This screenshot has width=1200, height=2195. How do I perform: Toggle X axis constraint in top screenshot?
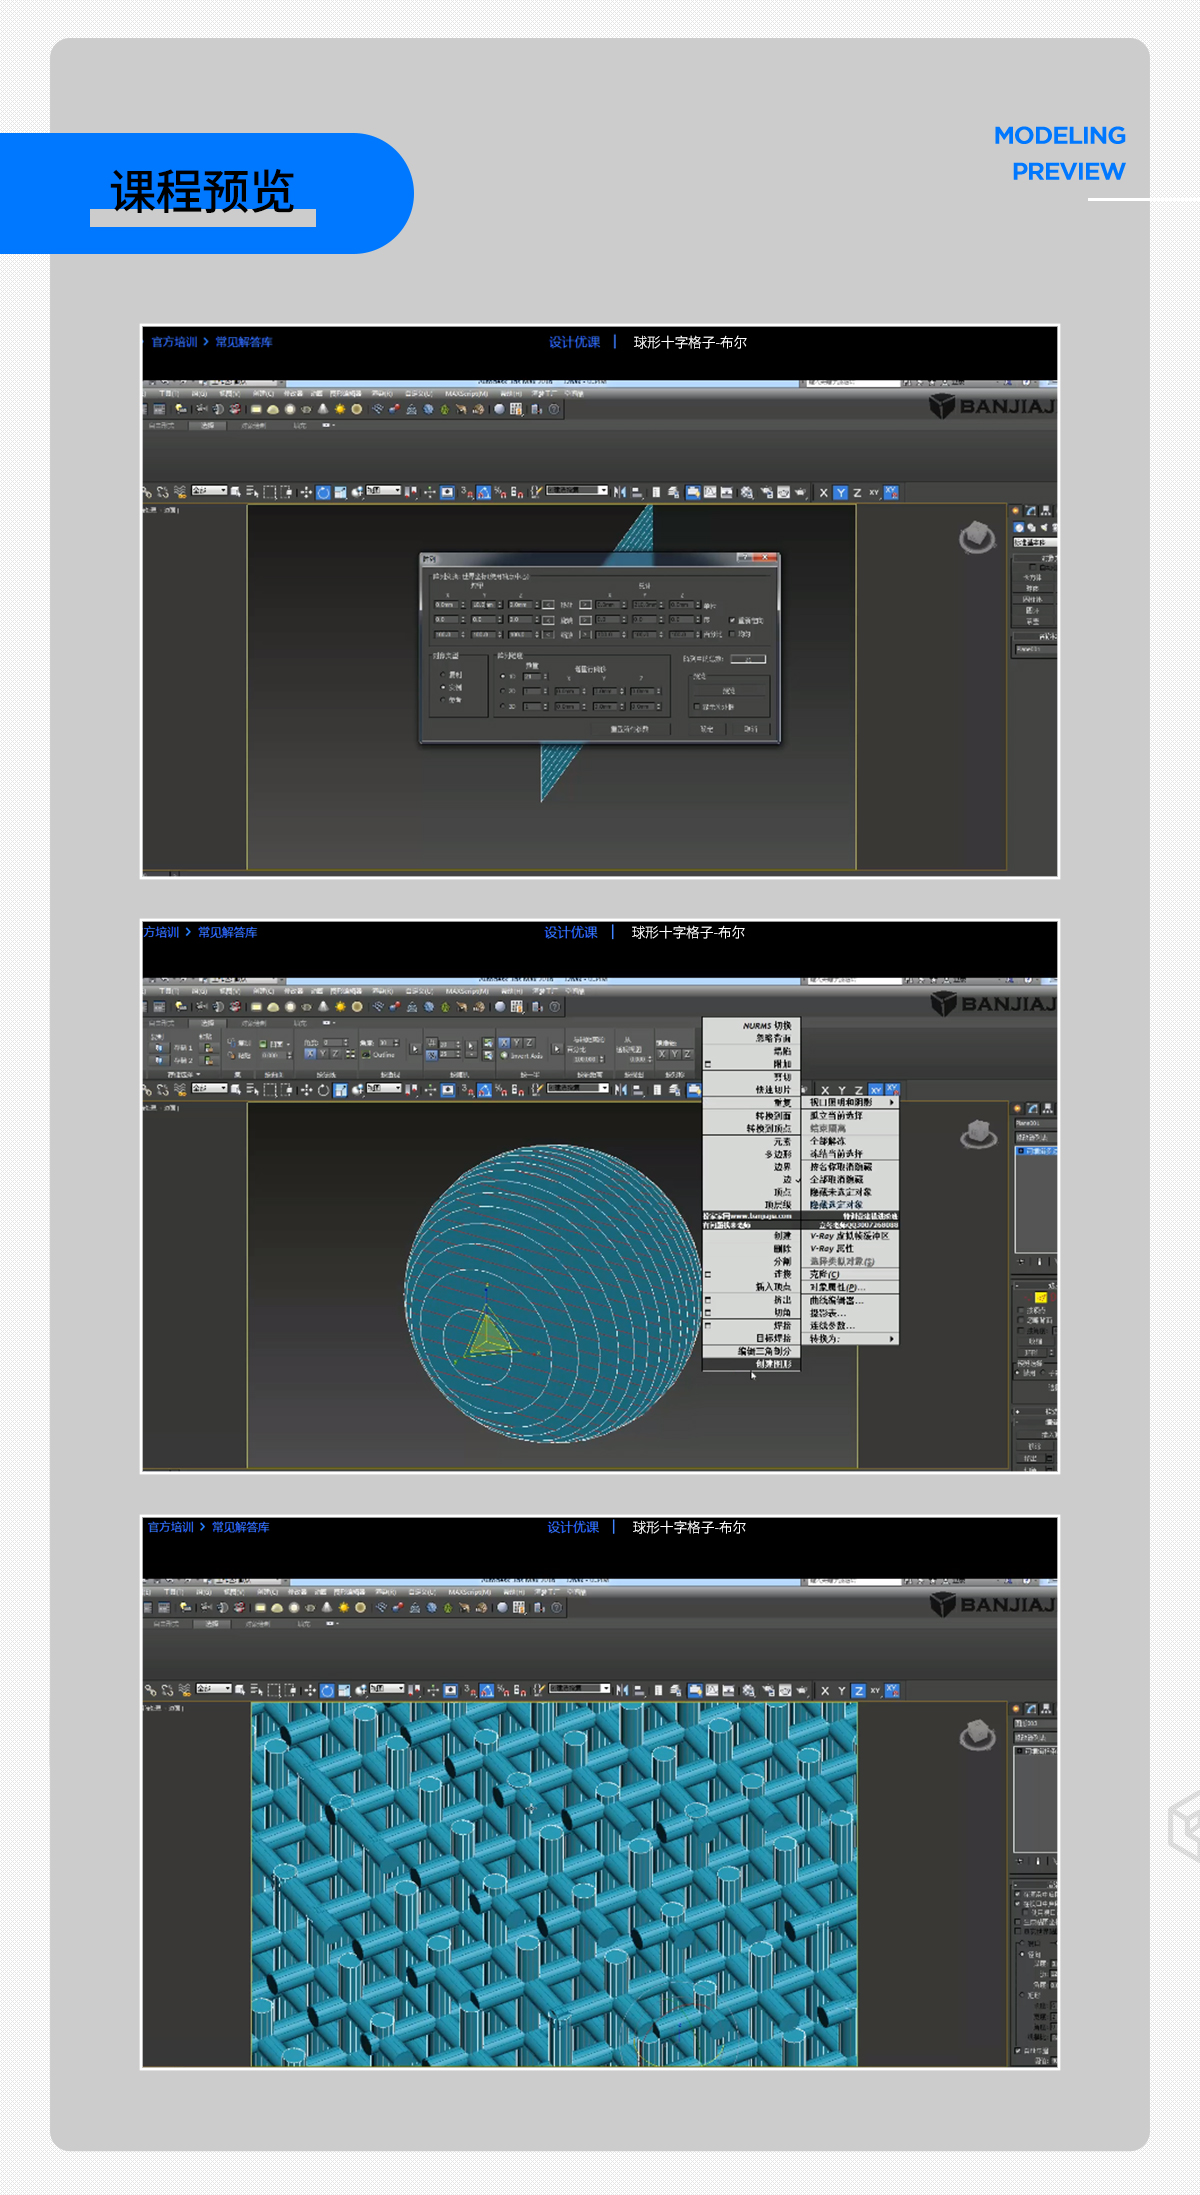(x=823, y=492)
